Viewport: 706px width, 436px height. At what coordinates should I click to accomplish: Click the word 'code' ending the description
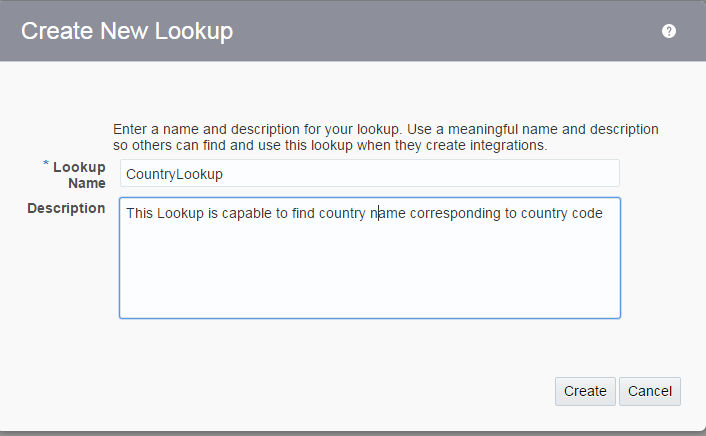pyautogui.click(x=587, y=213)
